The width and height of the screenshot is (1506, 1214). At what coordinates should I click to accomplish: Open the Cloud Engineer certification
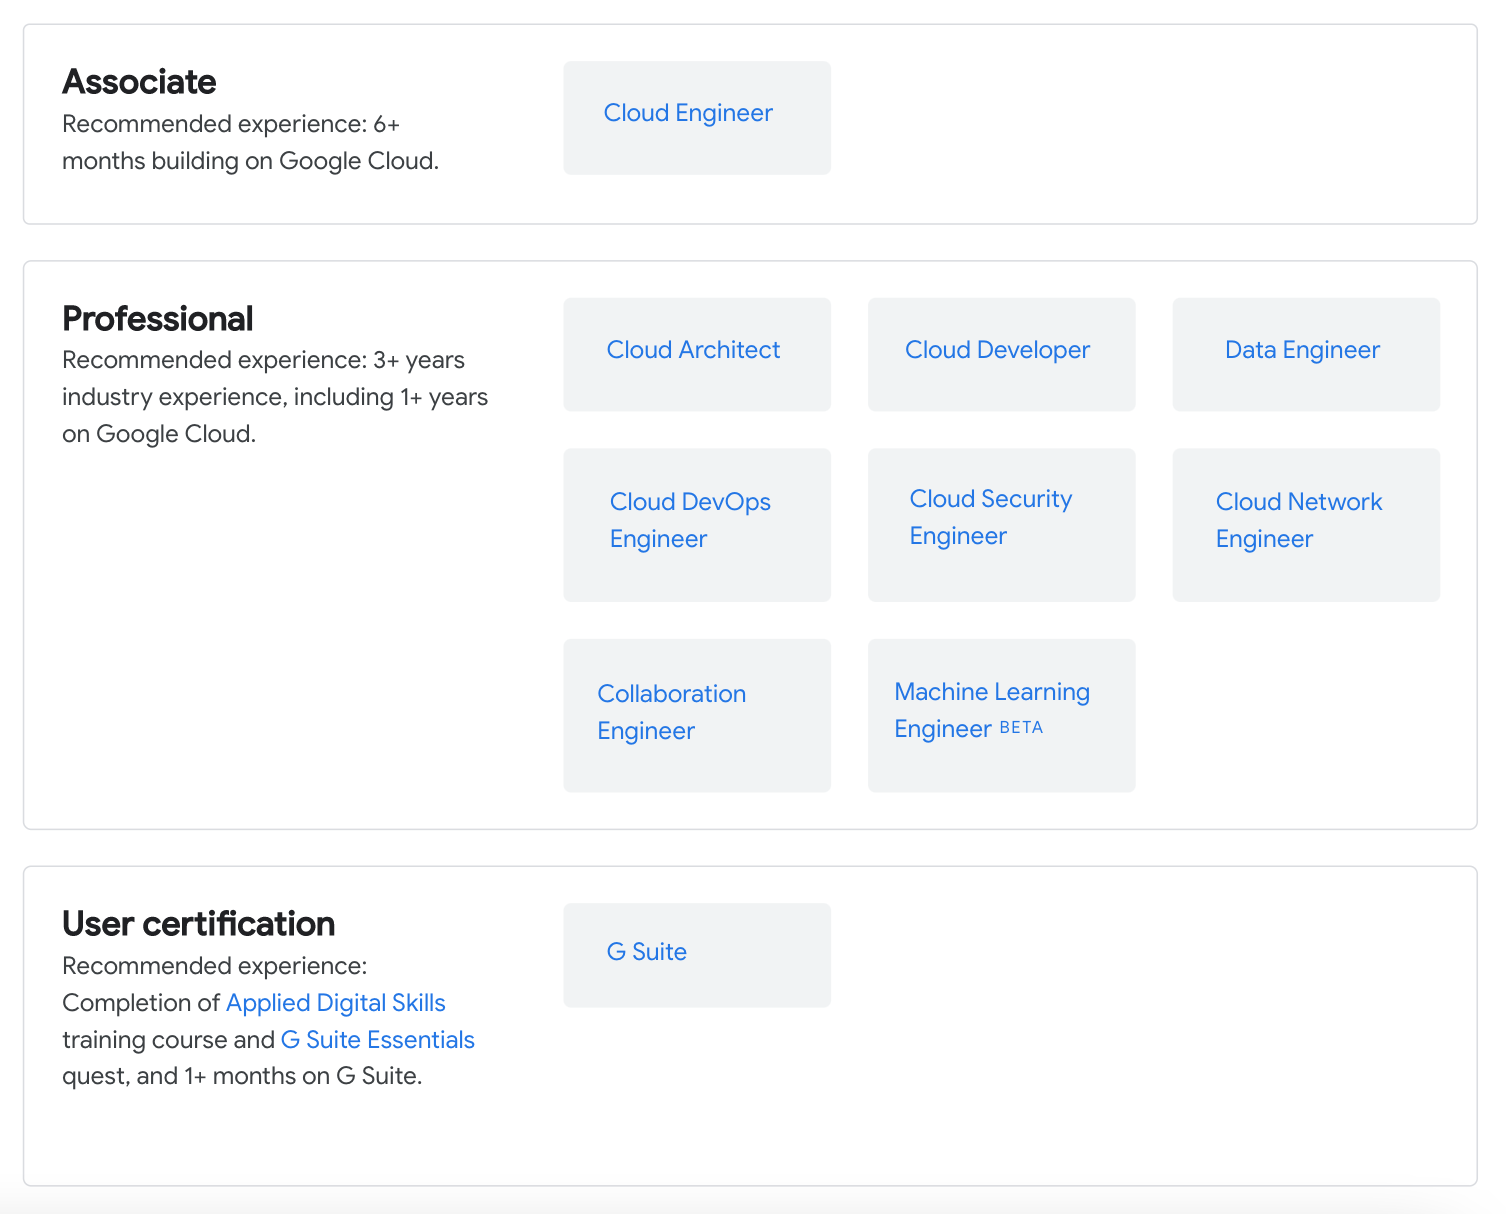pos(697,118)
